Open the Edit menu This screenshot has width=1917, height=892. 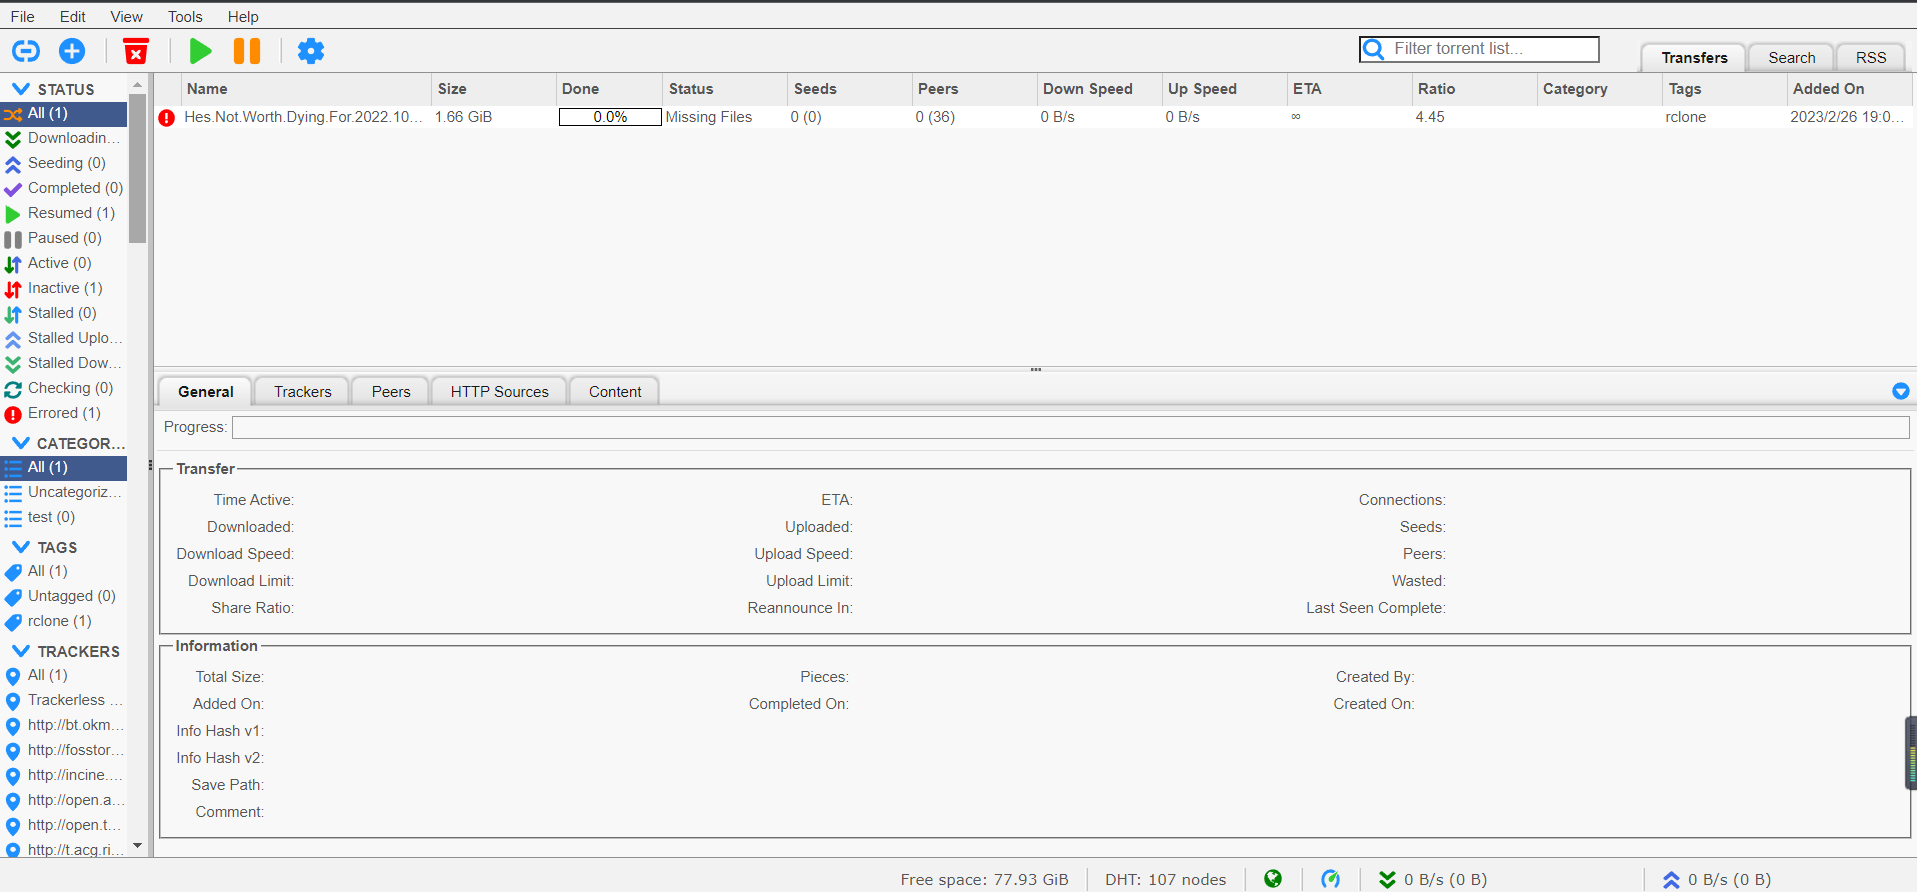tap(72, 16)
